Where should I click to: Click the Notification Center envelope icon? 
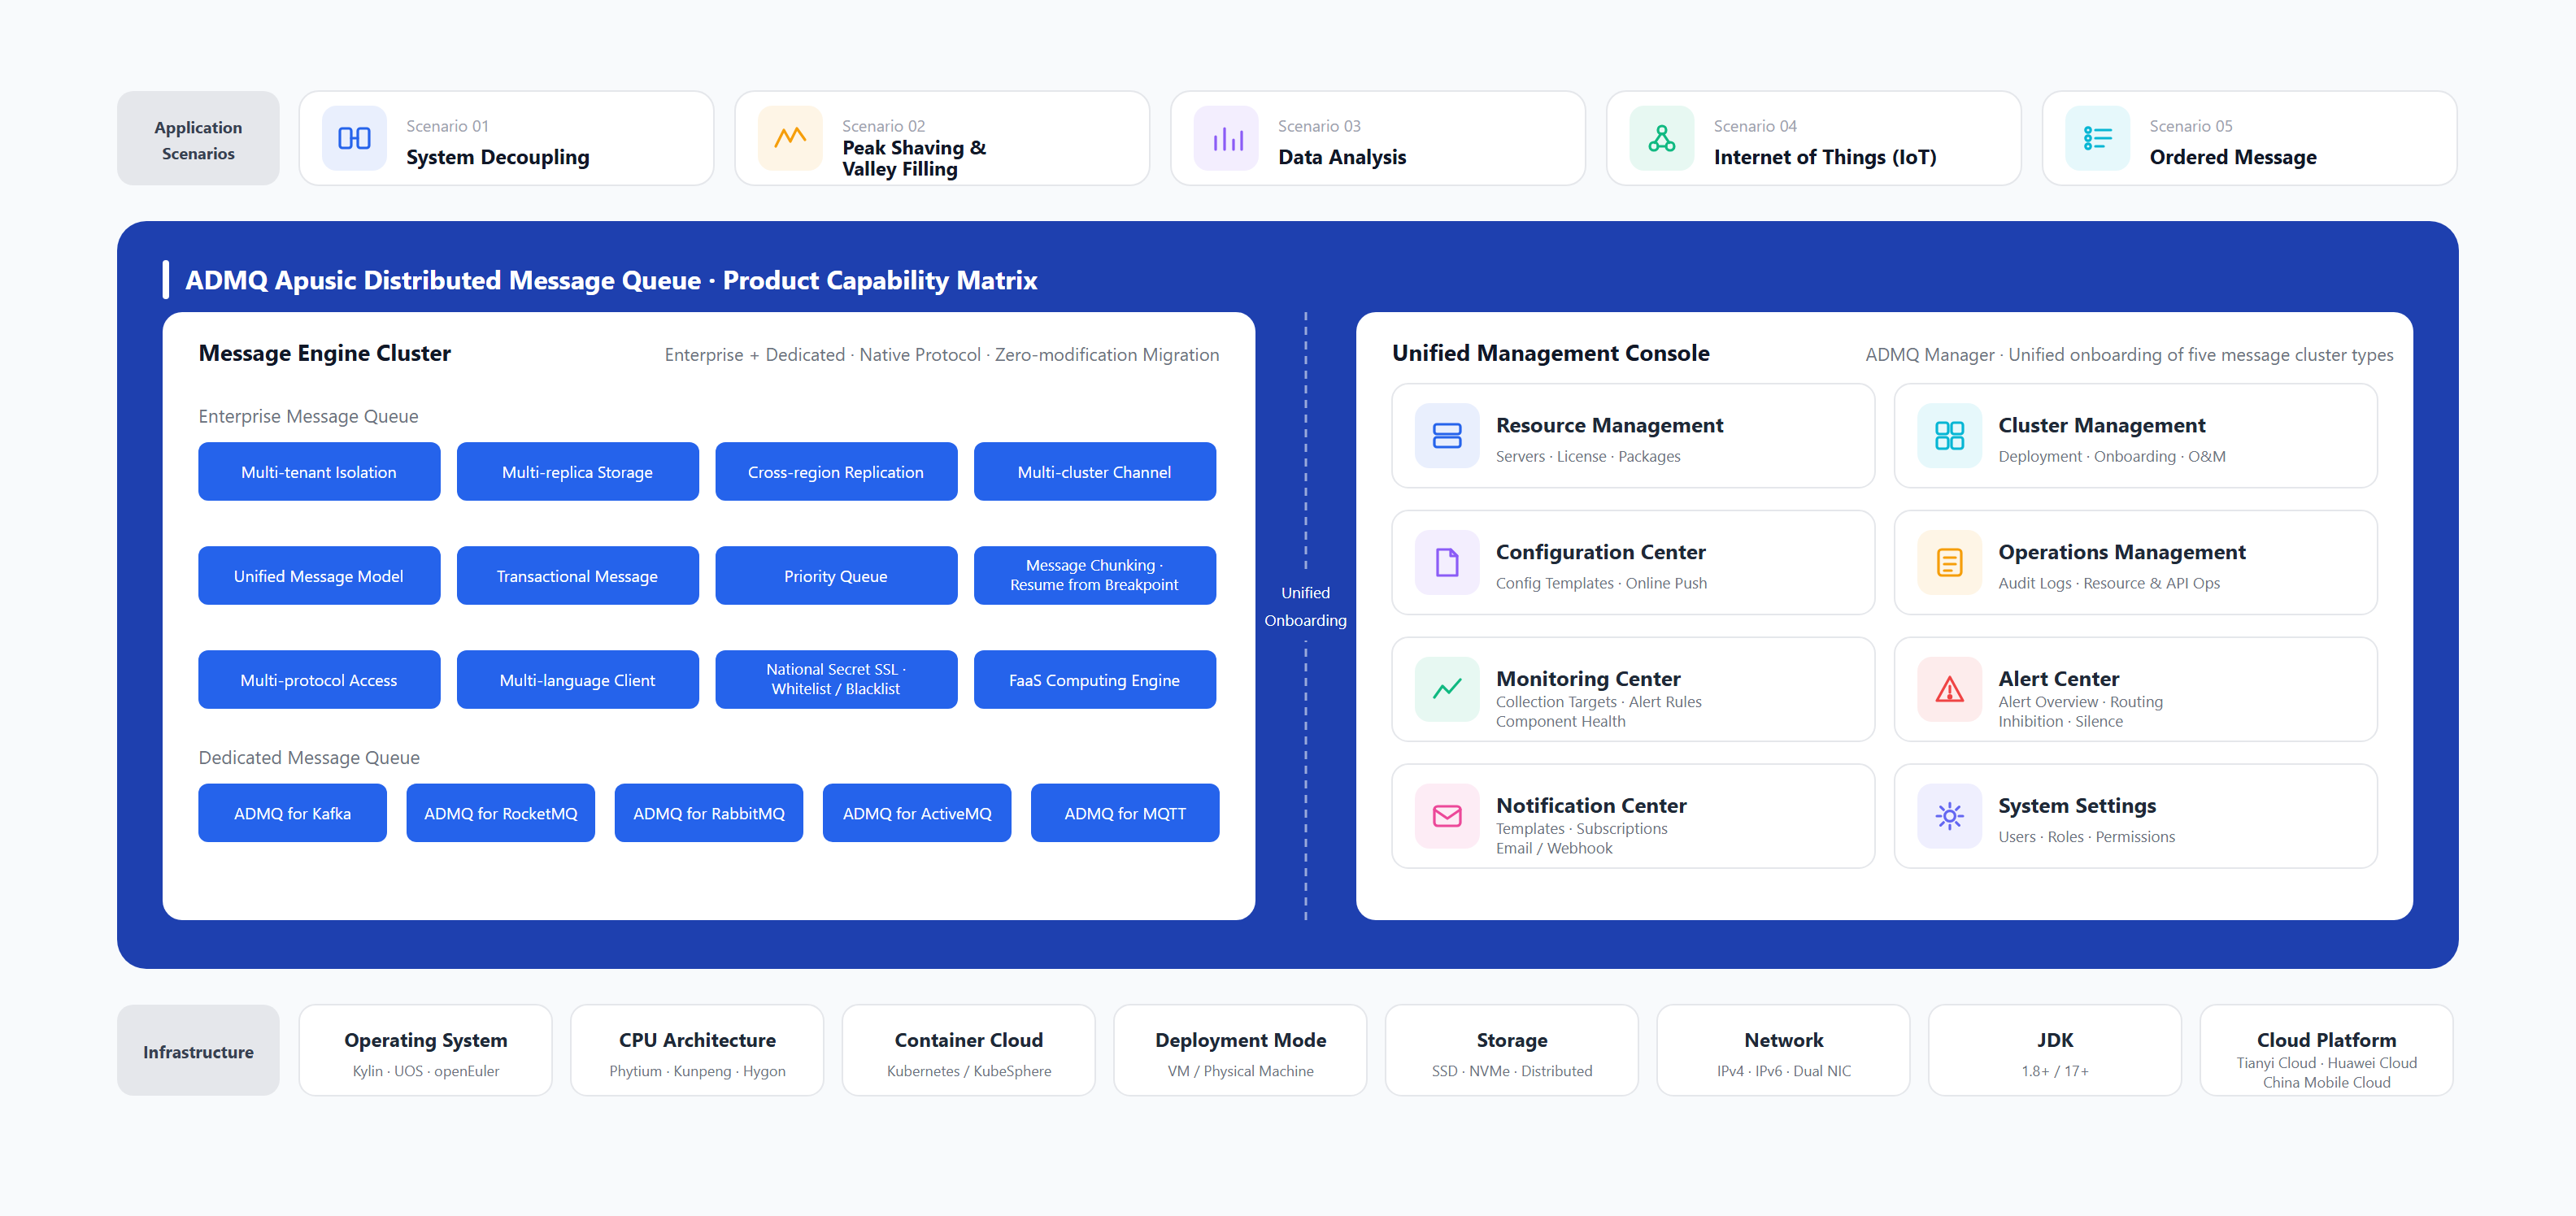point(1447,816)
